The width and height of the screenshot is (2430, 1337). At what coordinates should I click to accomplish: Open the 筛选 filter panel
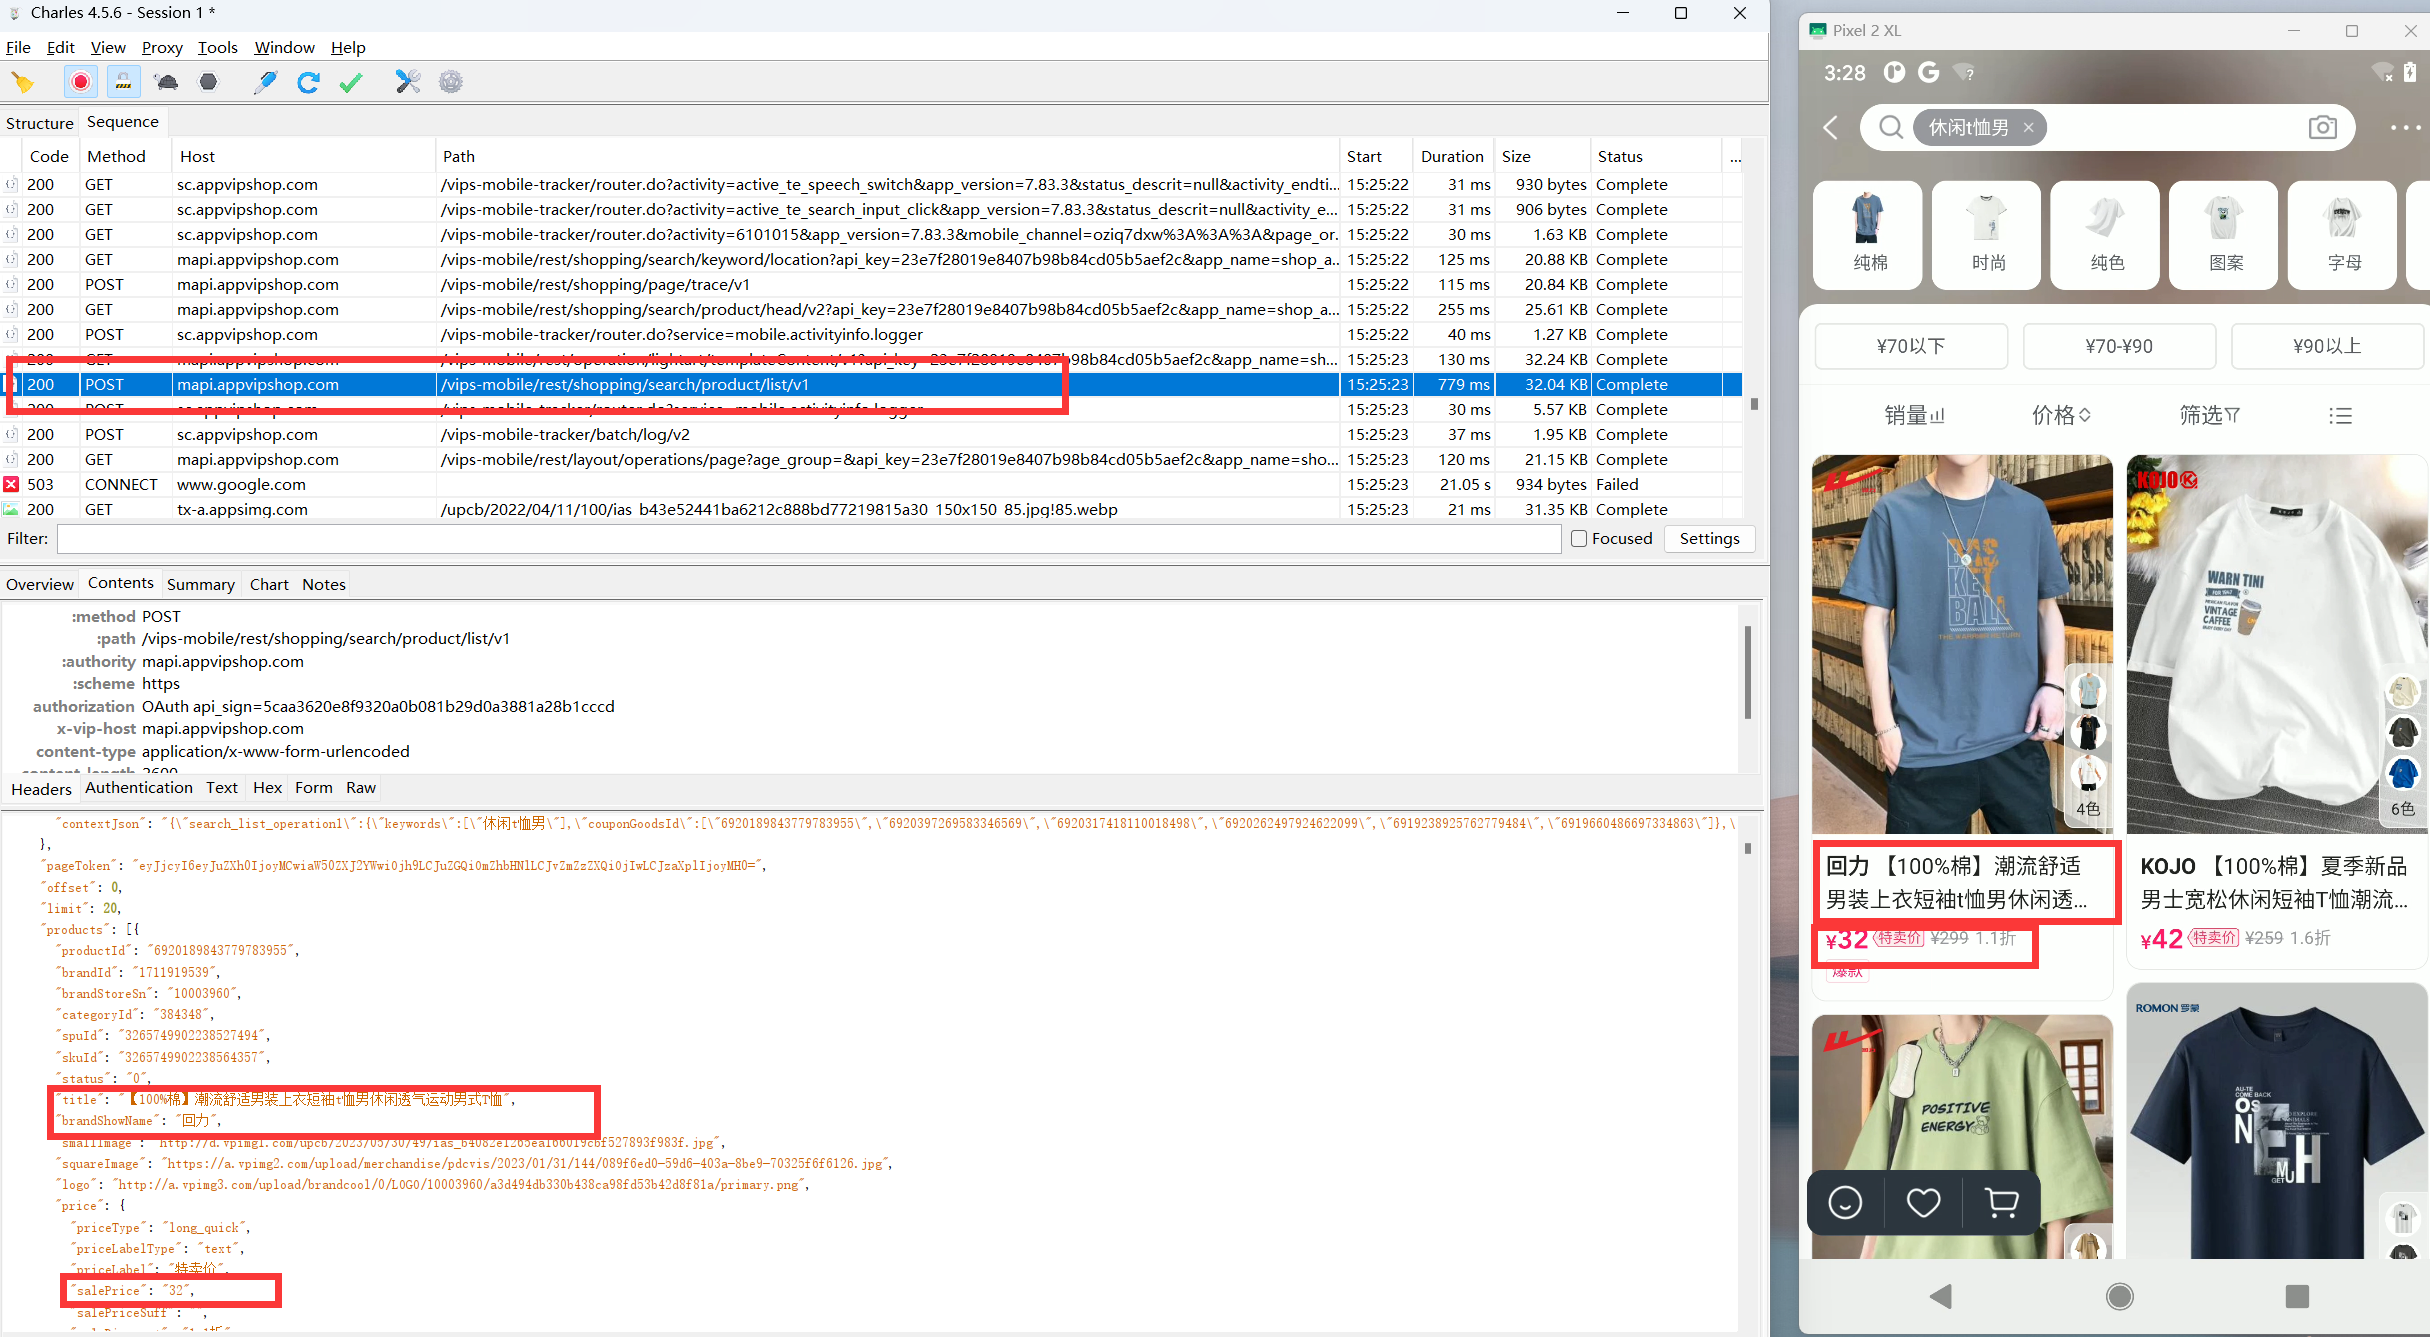point(2209,415)
